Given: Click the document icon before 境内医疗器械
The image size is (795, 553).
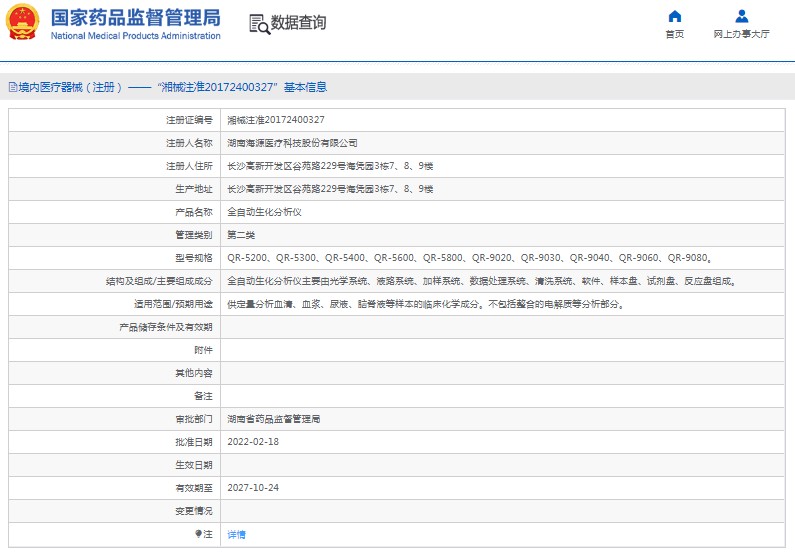Looking at the screenshot, I should point(13,87).
